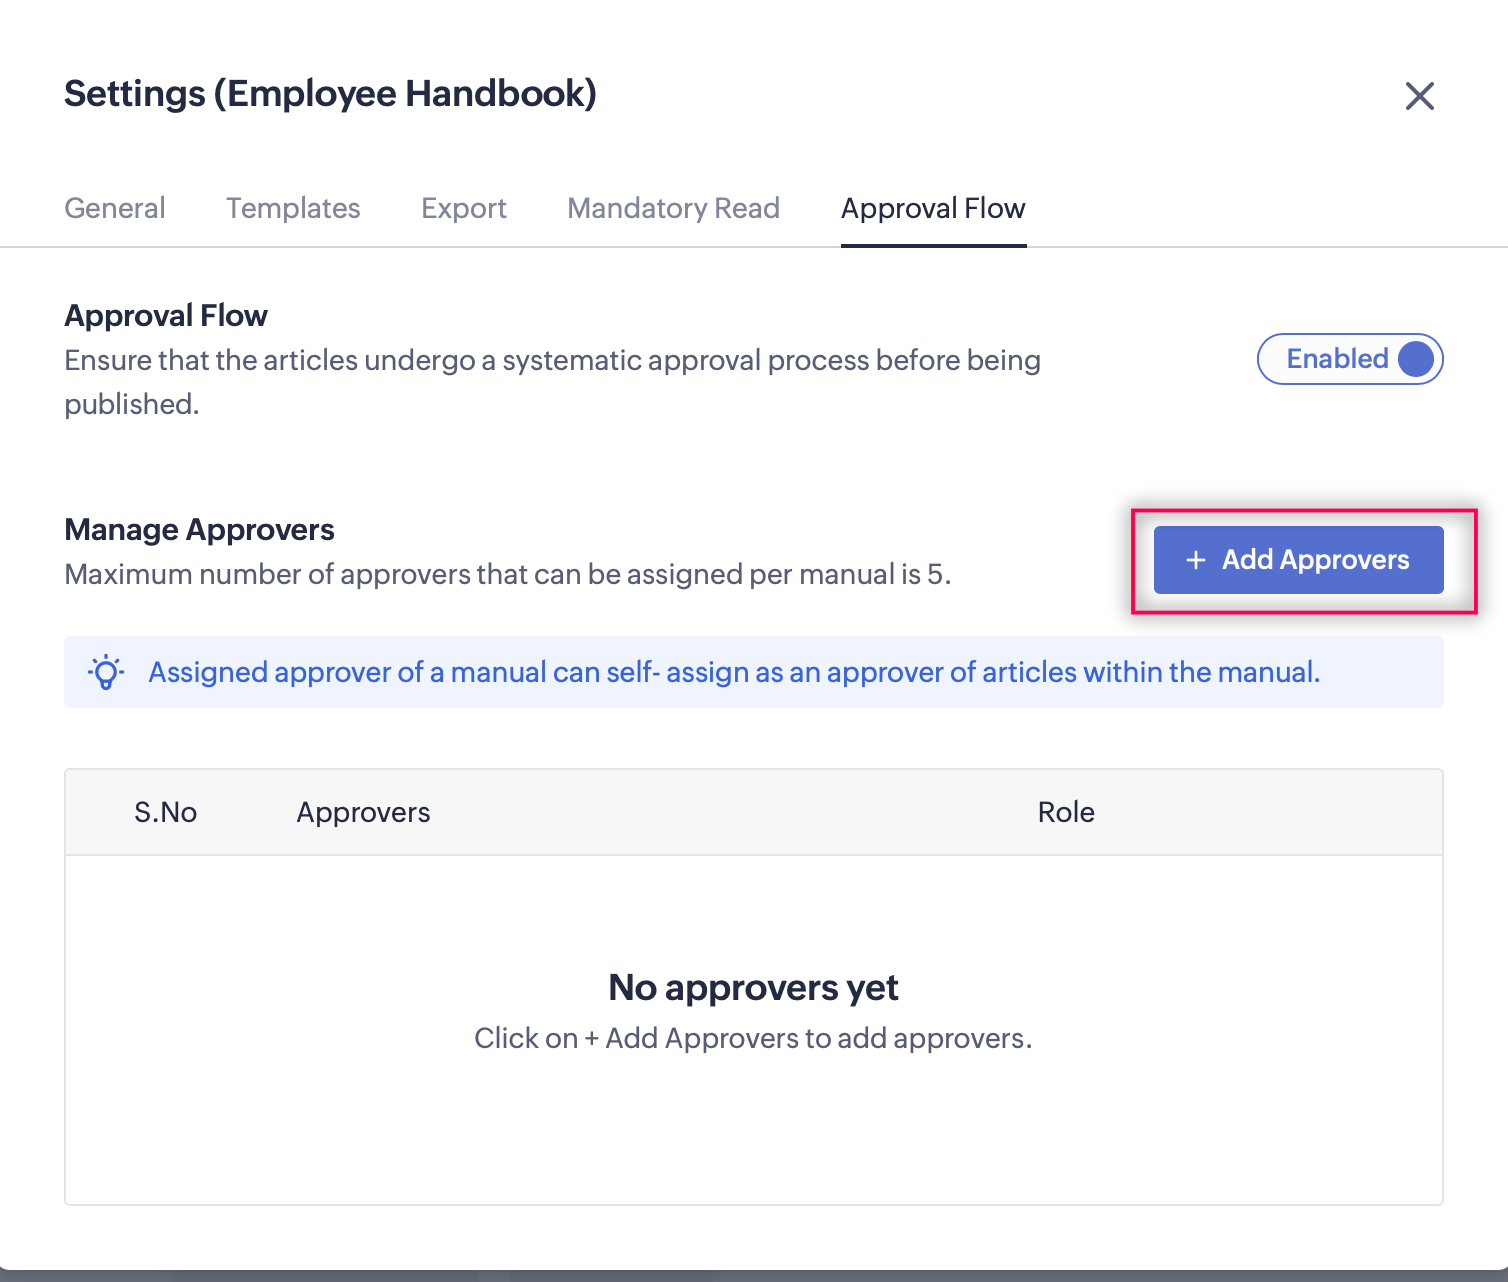Click the Approvers column header
This screenshot has width=1508, height=1282.
363,812
